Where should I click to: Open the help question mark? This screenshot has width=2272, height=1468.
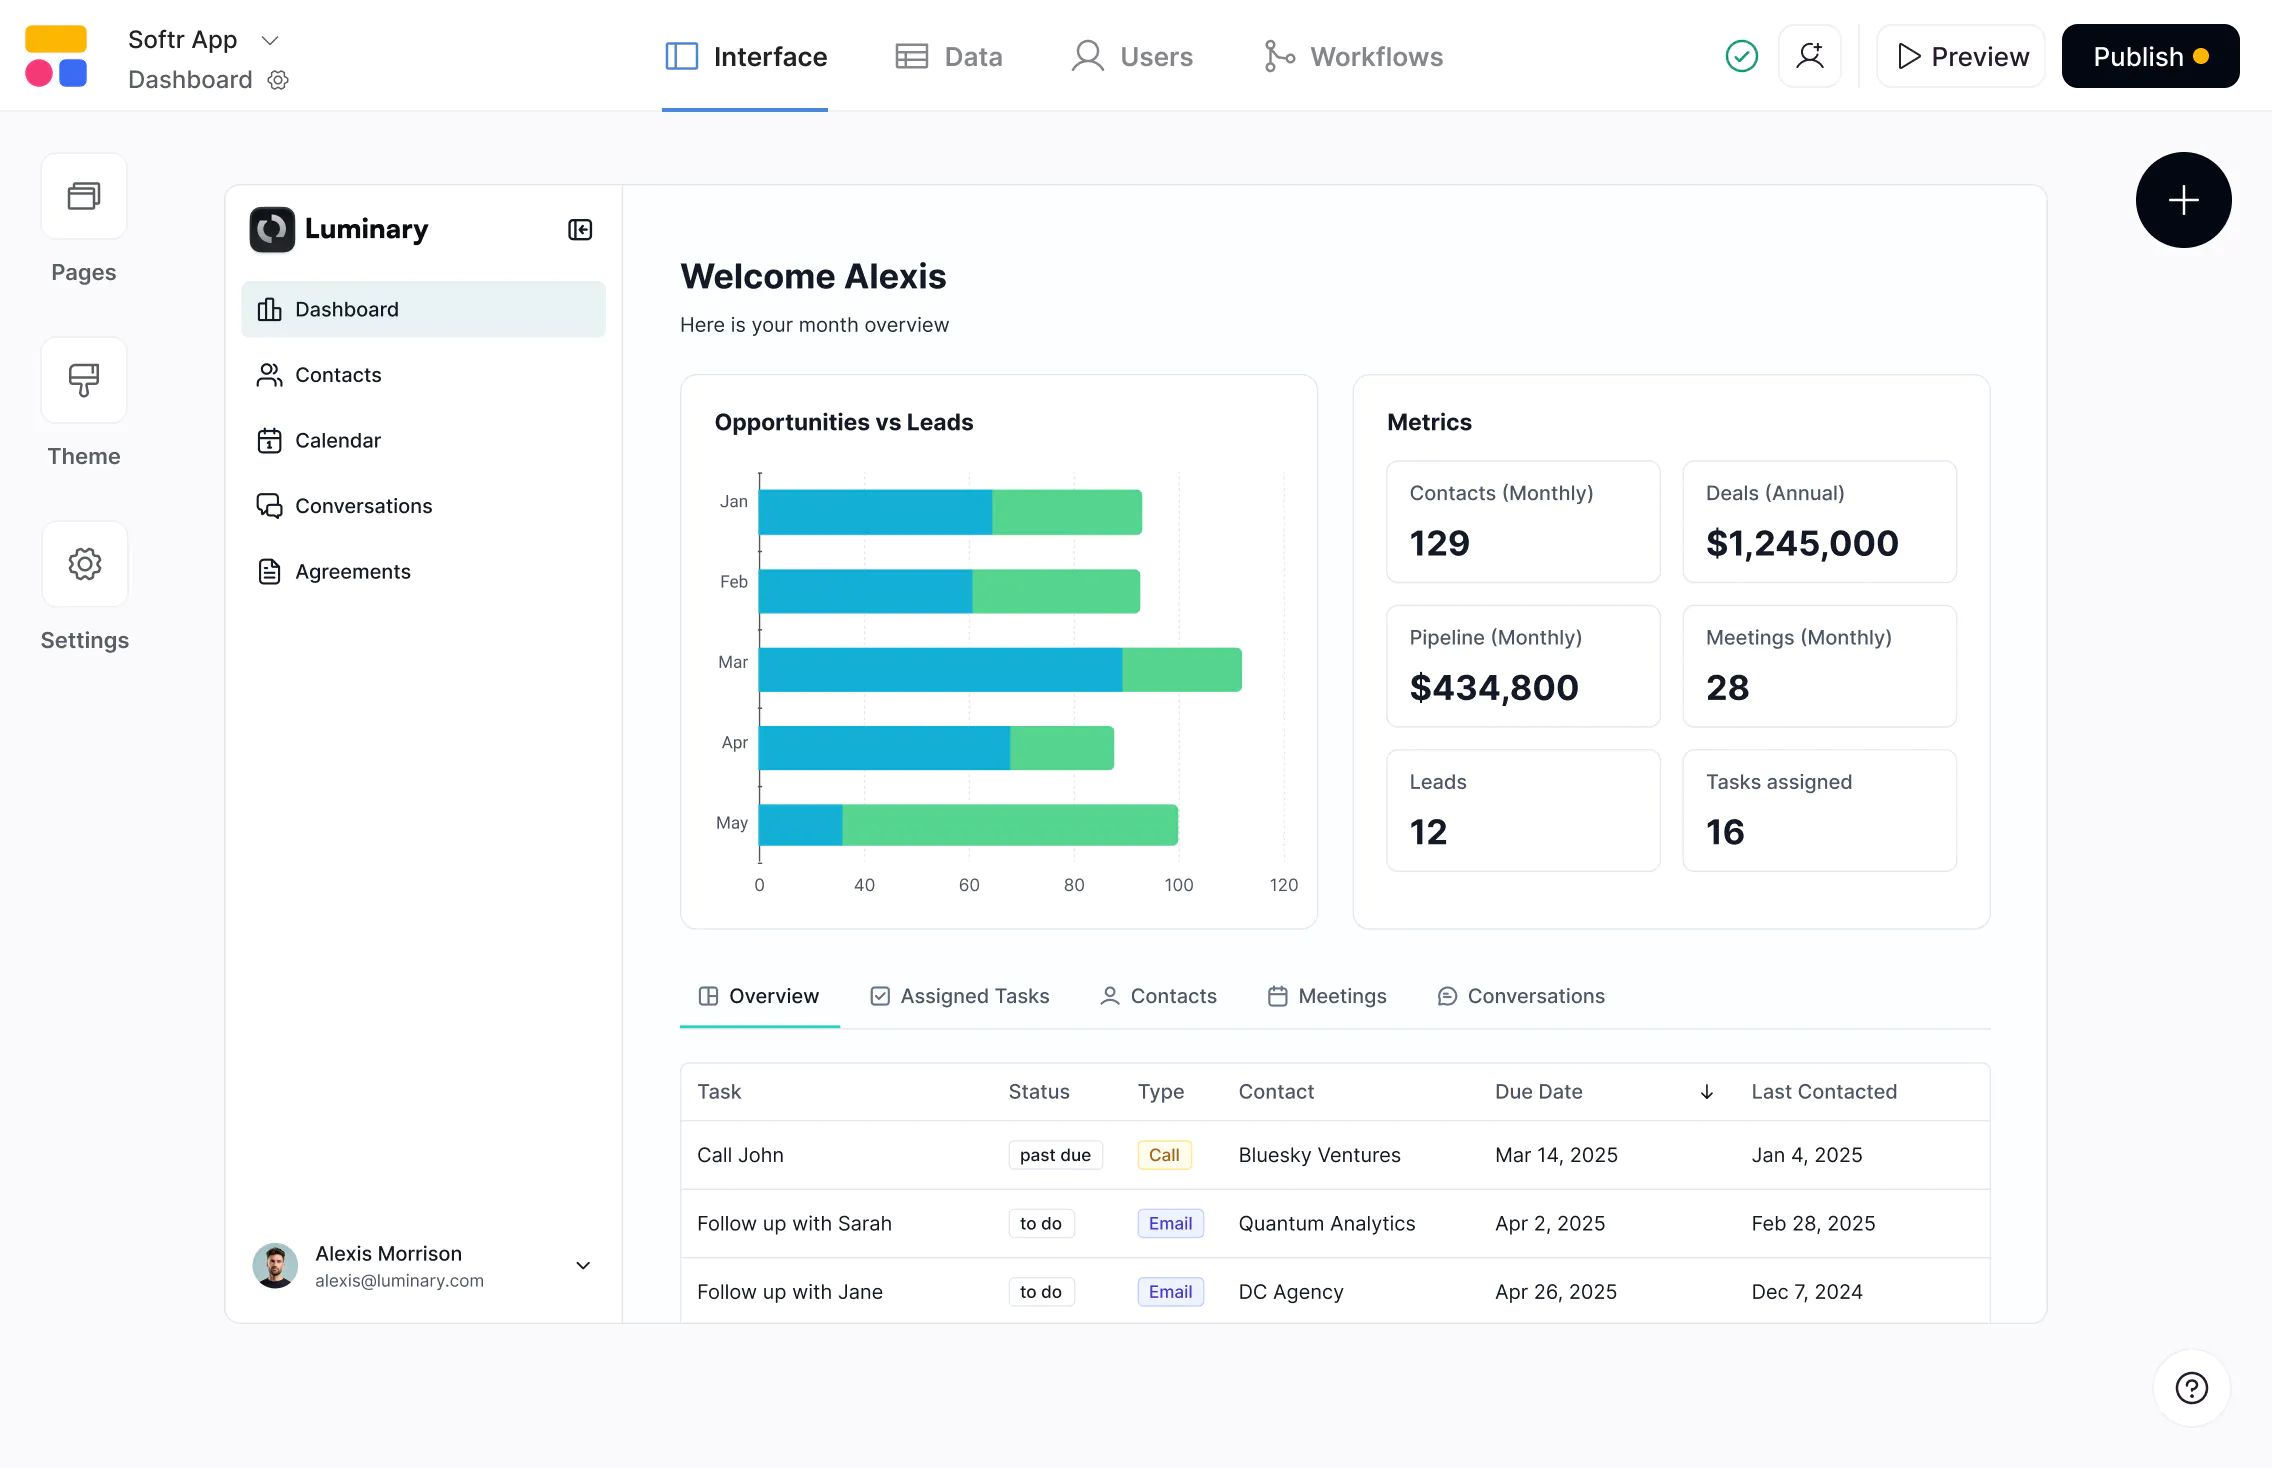(2190, 1388)
